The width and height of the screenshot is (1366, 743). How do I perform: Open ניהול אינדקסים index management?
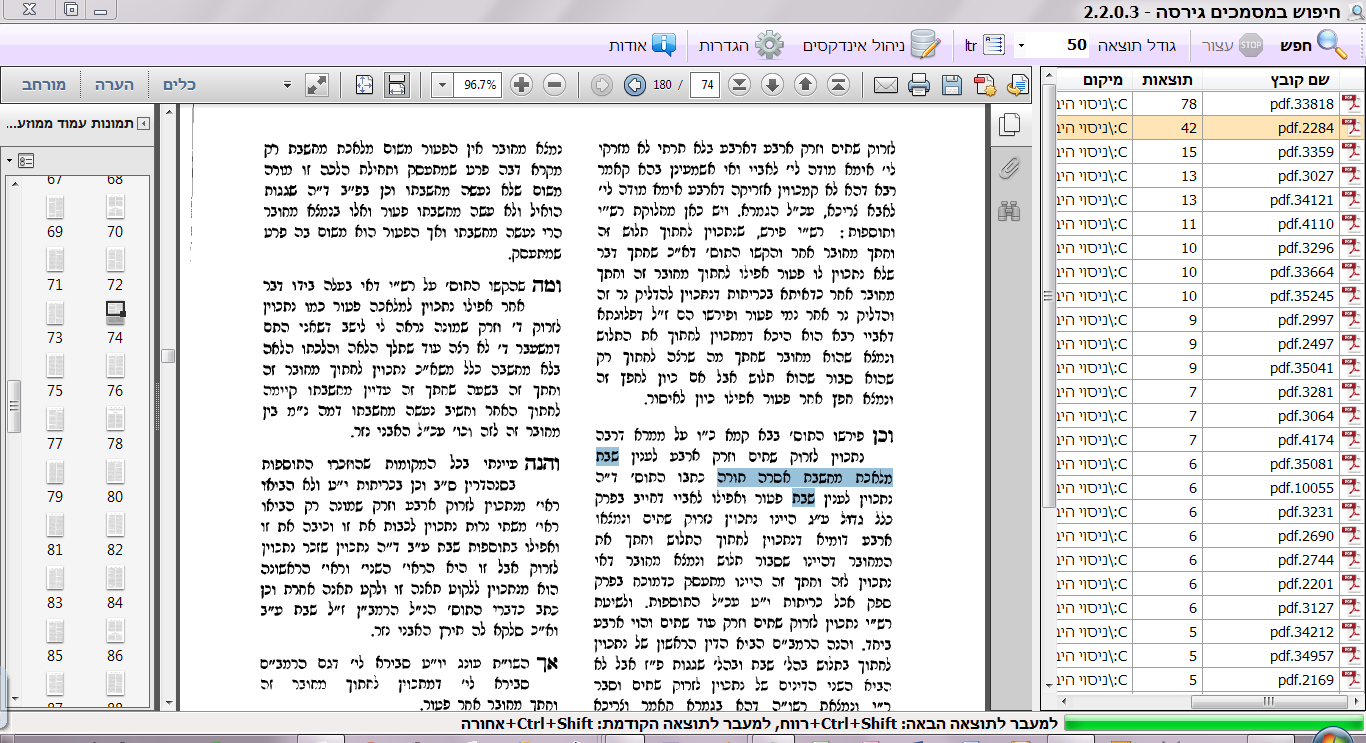[873, 45]
